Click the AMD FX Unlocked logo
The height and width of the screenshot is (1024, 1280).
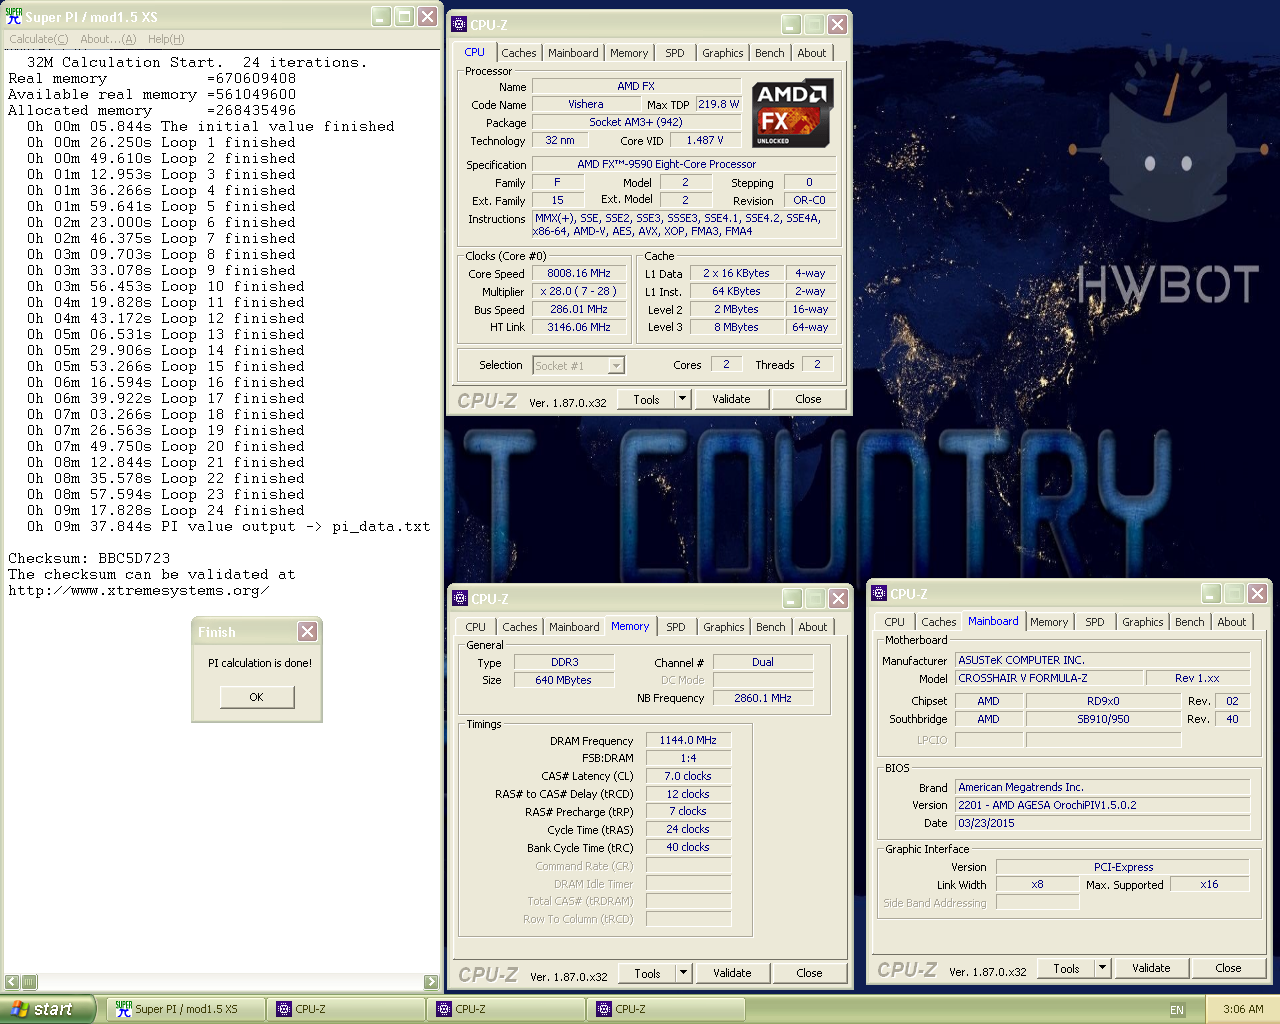click(x=792, y=113)
